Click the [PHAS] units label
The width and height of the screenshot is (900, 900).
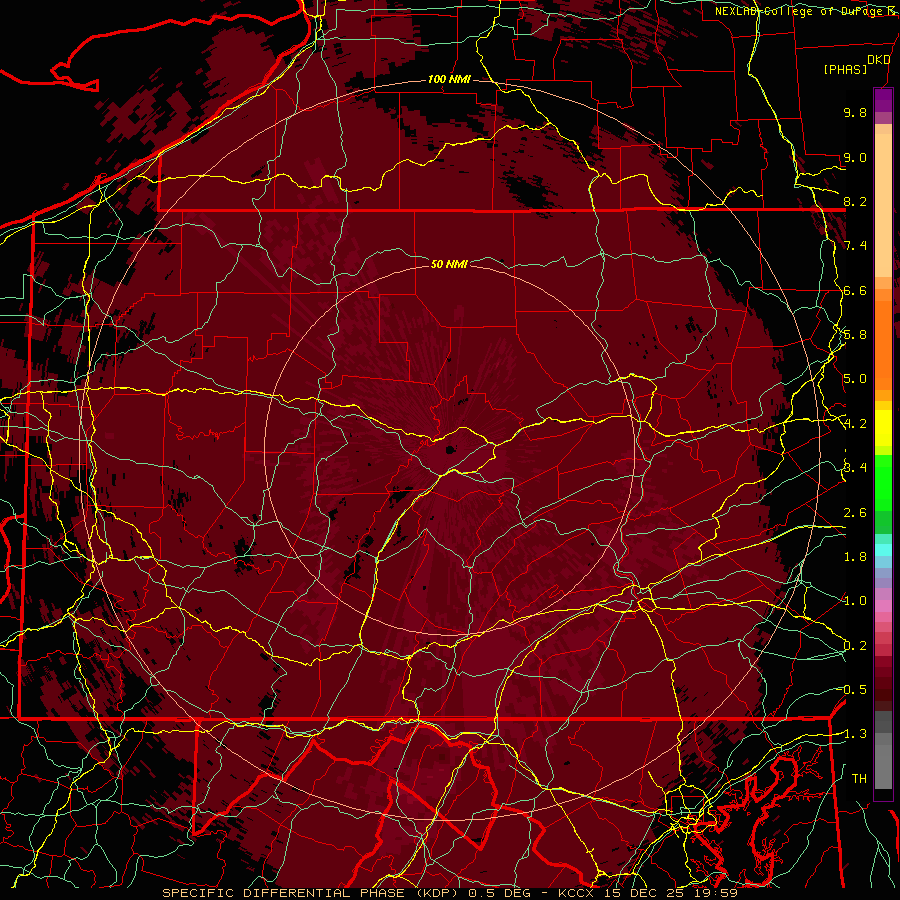(845, 69)
